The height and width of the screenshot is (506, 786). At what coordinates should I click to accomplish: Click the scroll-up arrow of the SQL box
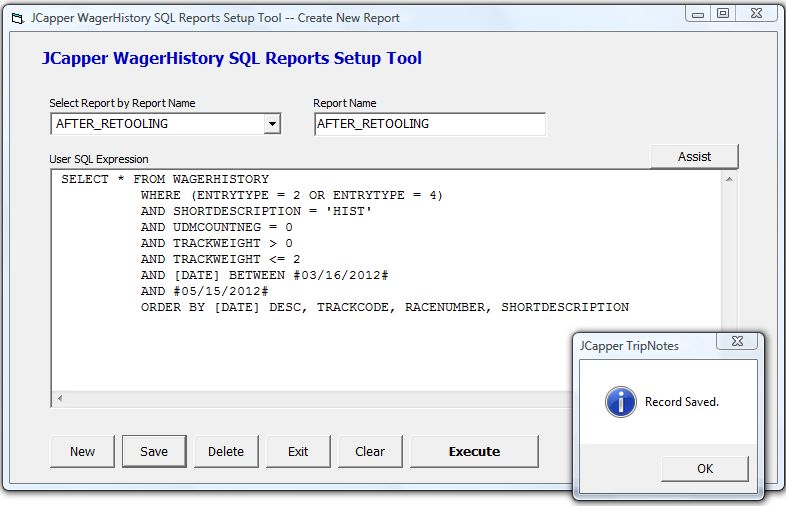click(729, 179)
